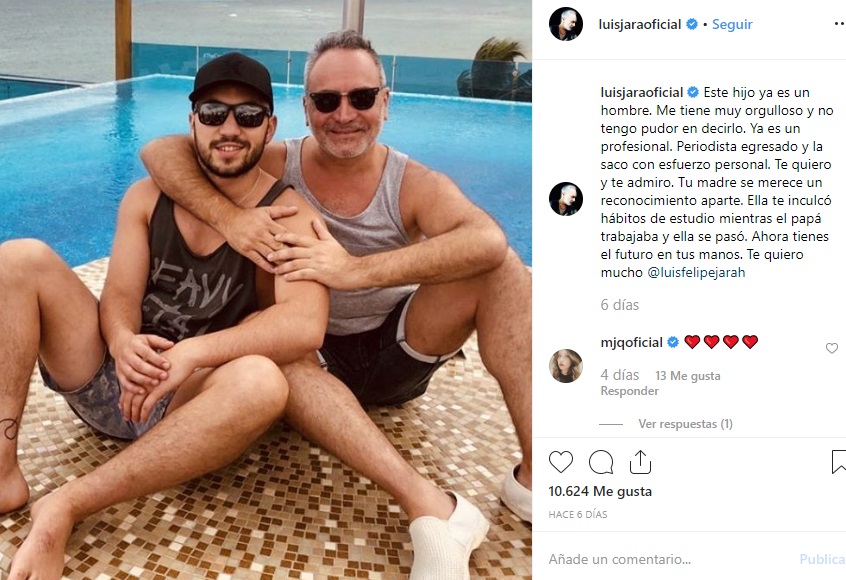The image size is (846, 580).
Task: Click the luisjaraoficial avatar beside caption
Action: [x=565, y=199]
